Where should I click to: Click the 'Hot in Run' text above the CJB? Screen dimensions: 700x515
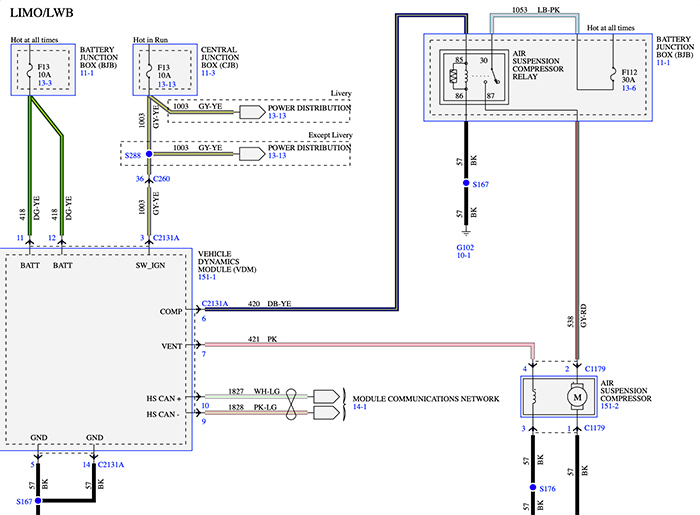(x=150, y=40)
